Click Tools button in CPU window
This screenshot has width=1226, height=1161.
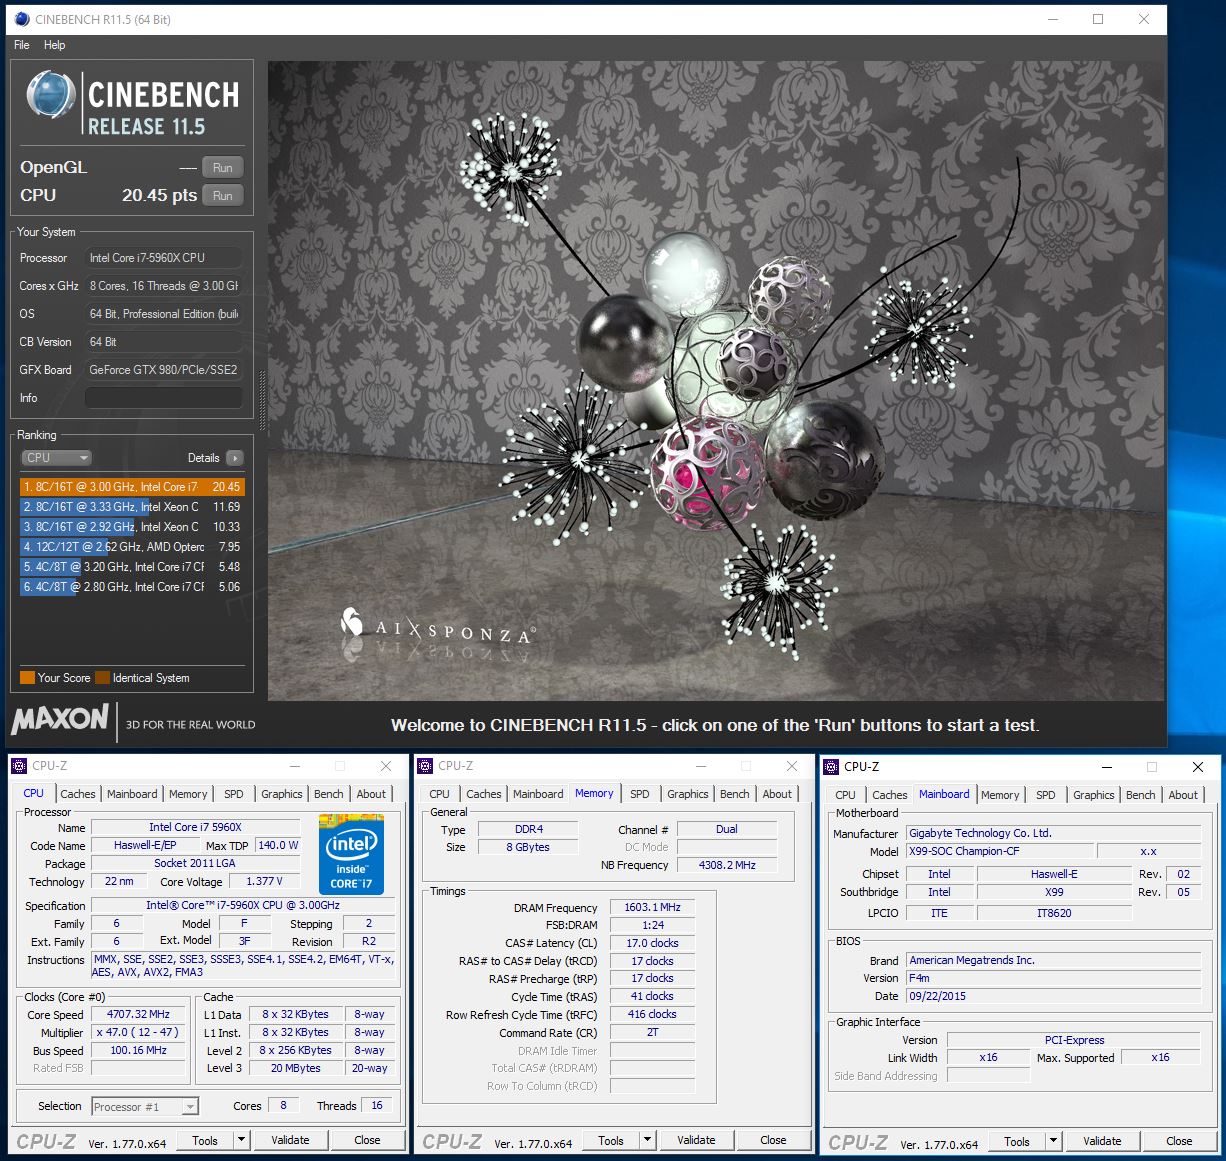tap(205, 1140)
